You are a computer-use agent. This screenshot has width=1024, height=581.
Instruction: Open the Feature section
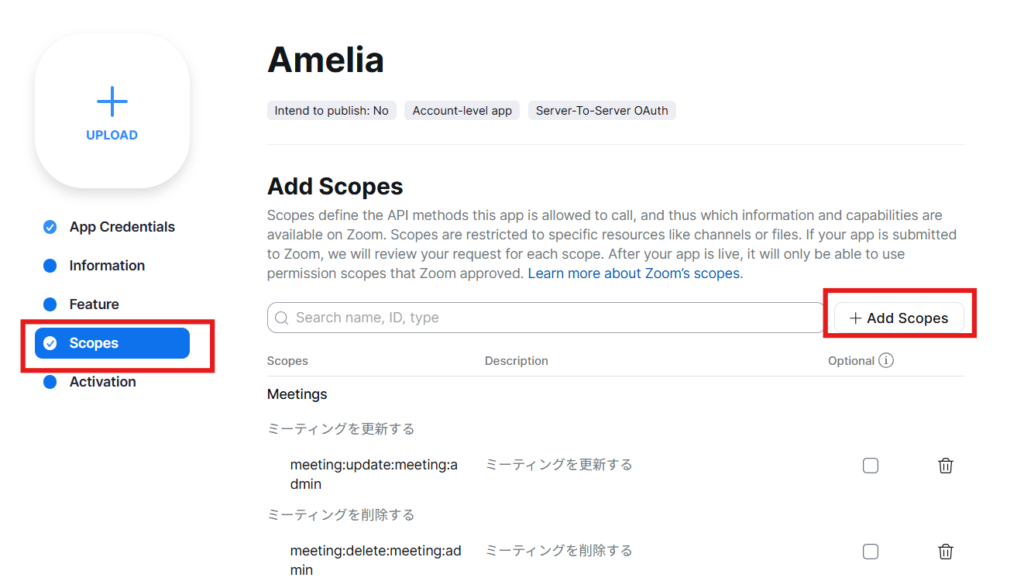(94, 304)
